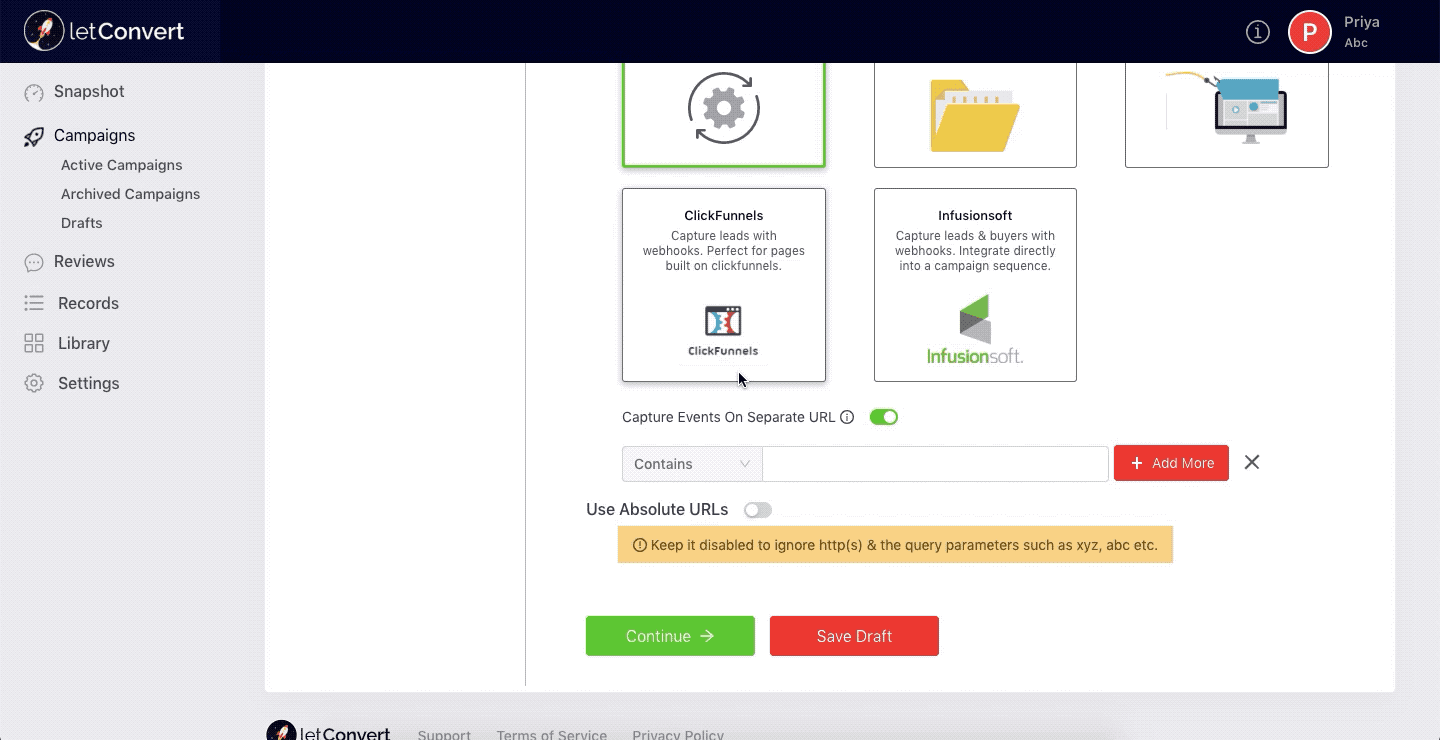Viewport: 1440px width, 740px height.
Task: Go to Archived Campaigns
Action: (x=130, y=194)
